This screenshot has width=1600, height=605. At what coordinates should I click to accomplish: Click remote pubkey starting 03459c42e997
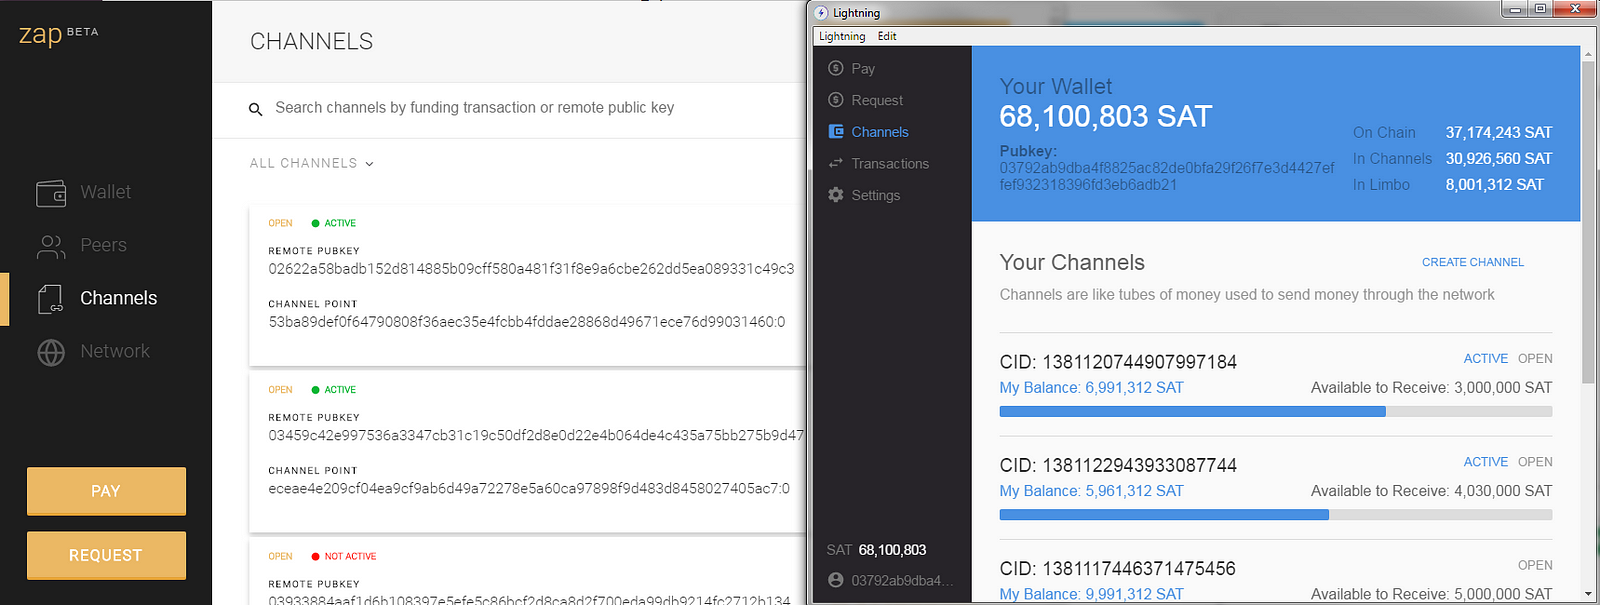pos(536,435)
